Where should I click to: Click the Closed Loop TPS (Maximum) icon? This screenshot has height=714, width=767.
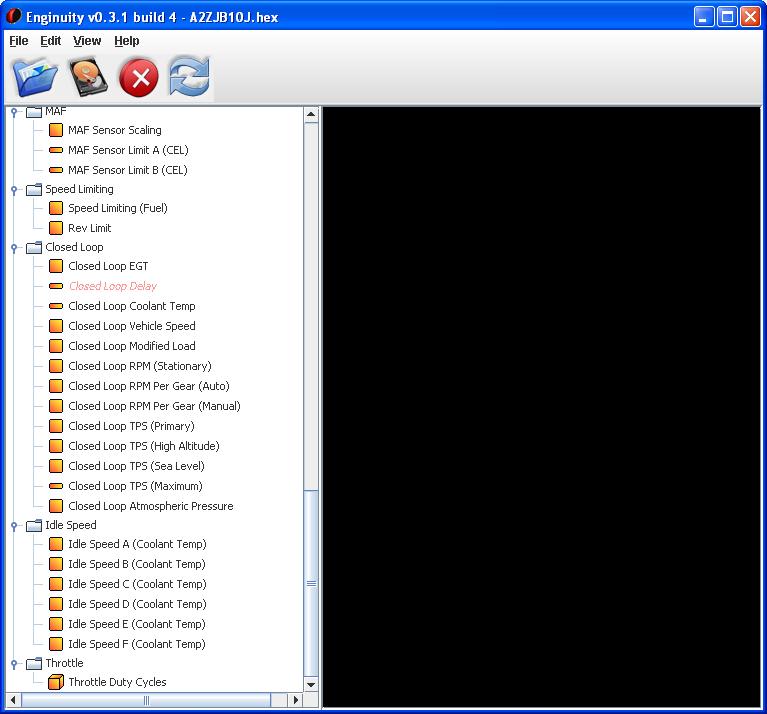pos(56,486)
